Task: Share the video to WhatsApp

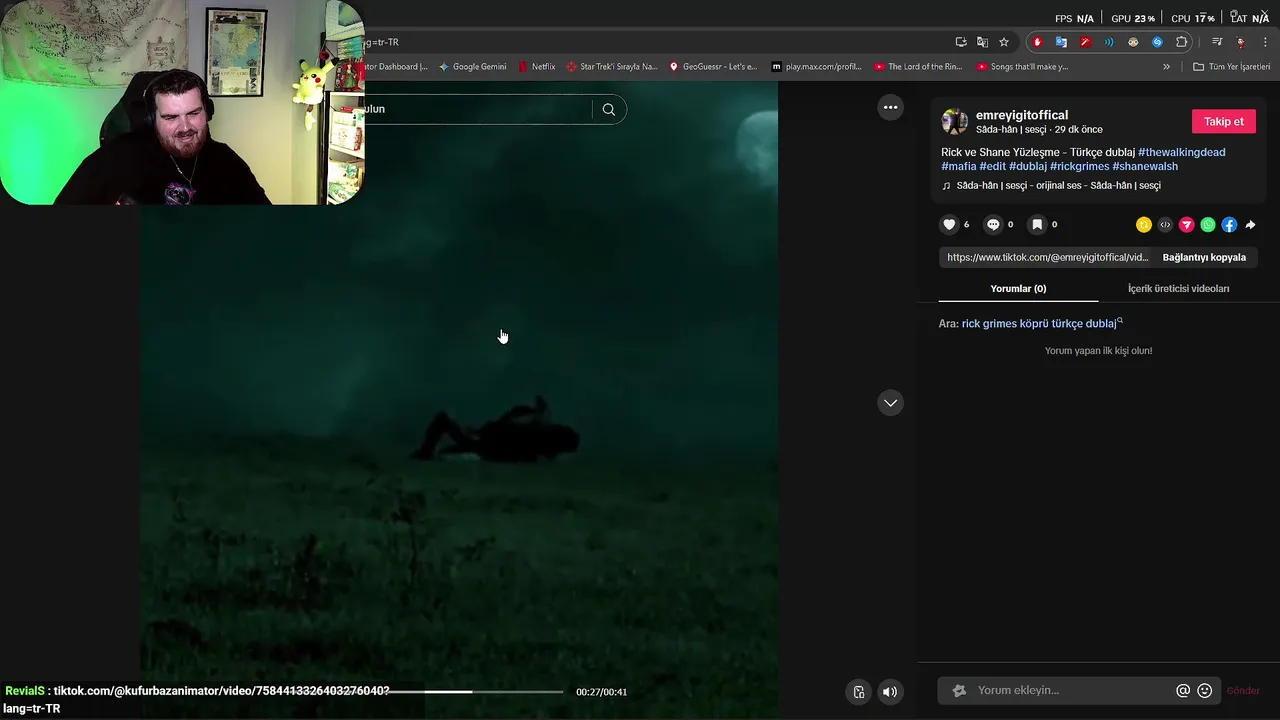Action: [x=1208, y=225]
